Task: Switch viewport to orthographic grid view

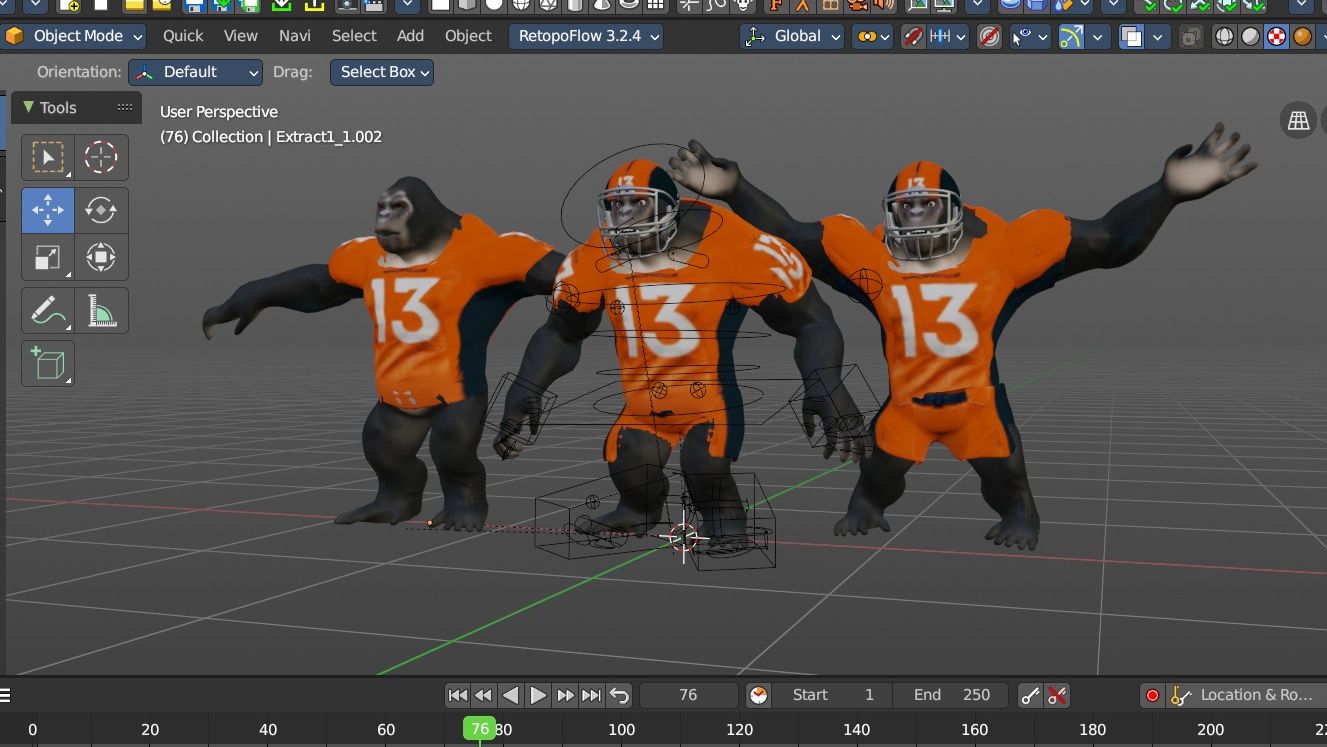Action: coord(1298,121)
